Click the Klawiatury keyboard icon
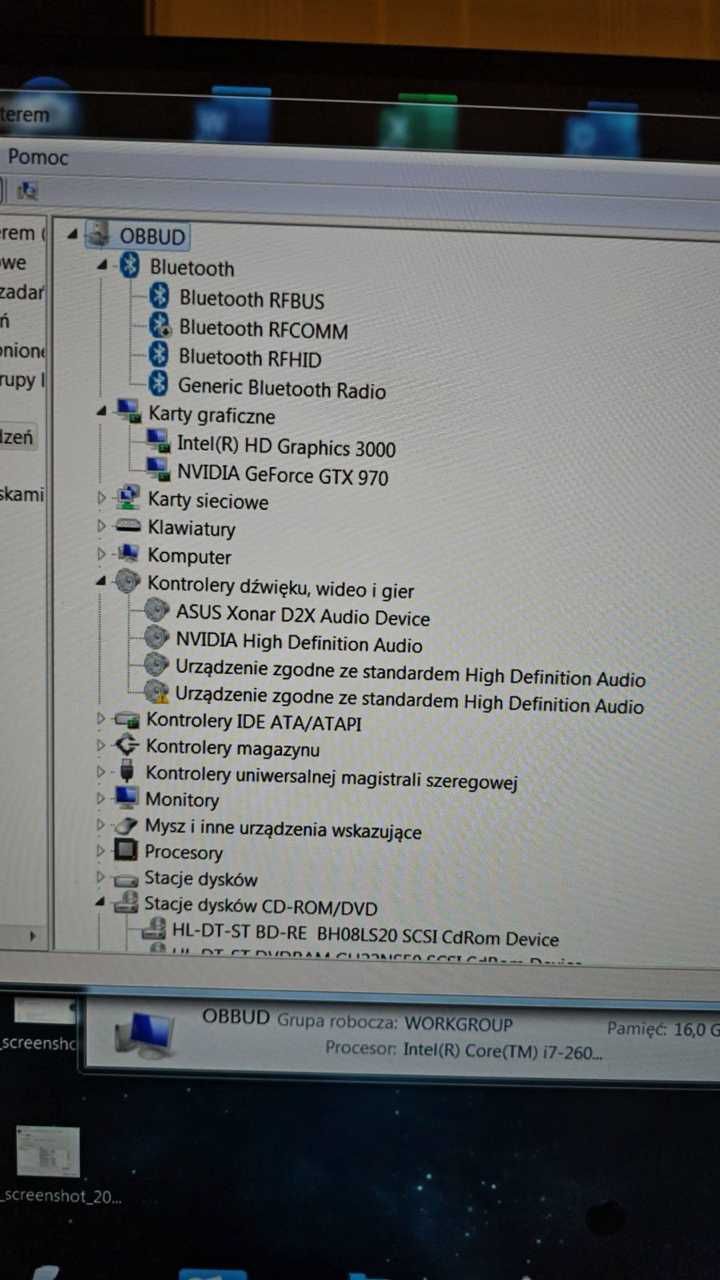Screen dimensions: 720x1280 (x=128, y=526)
